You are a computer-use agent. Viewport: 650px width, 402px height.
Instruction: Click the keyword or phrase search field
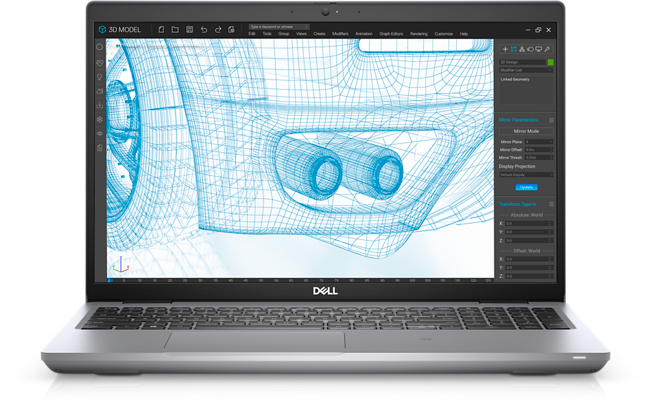279,27
